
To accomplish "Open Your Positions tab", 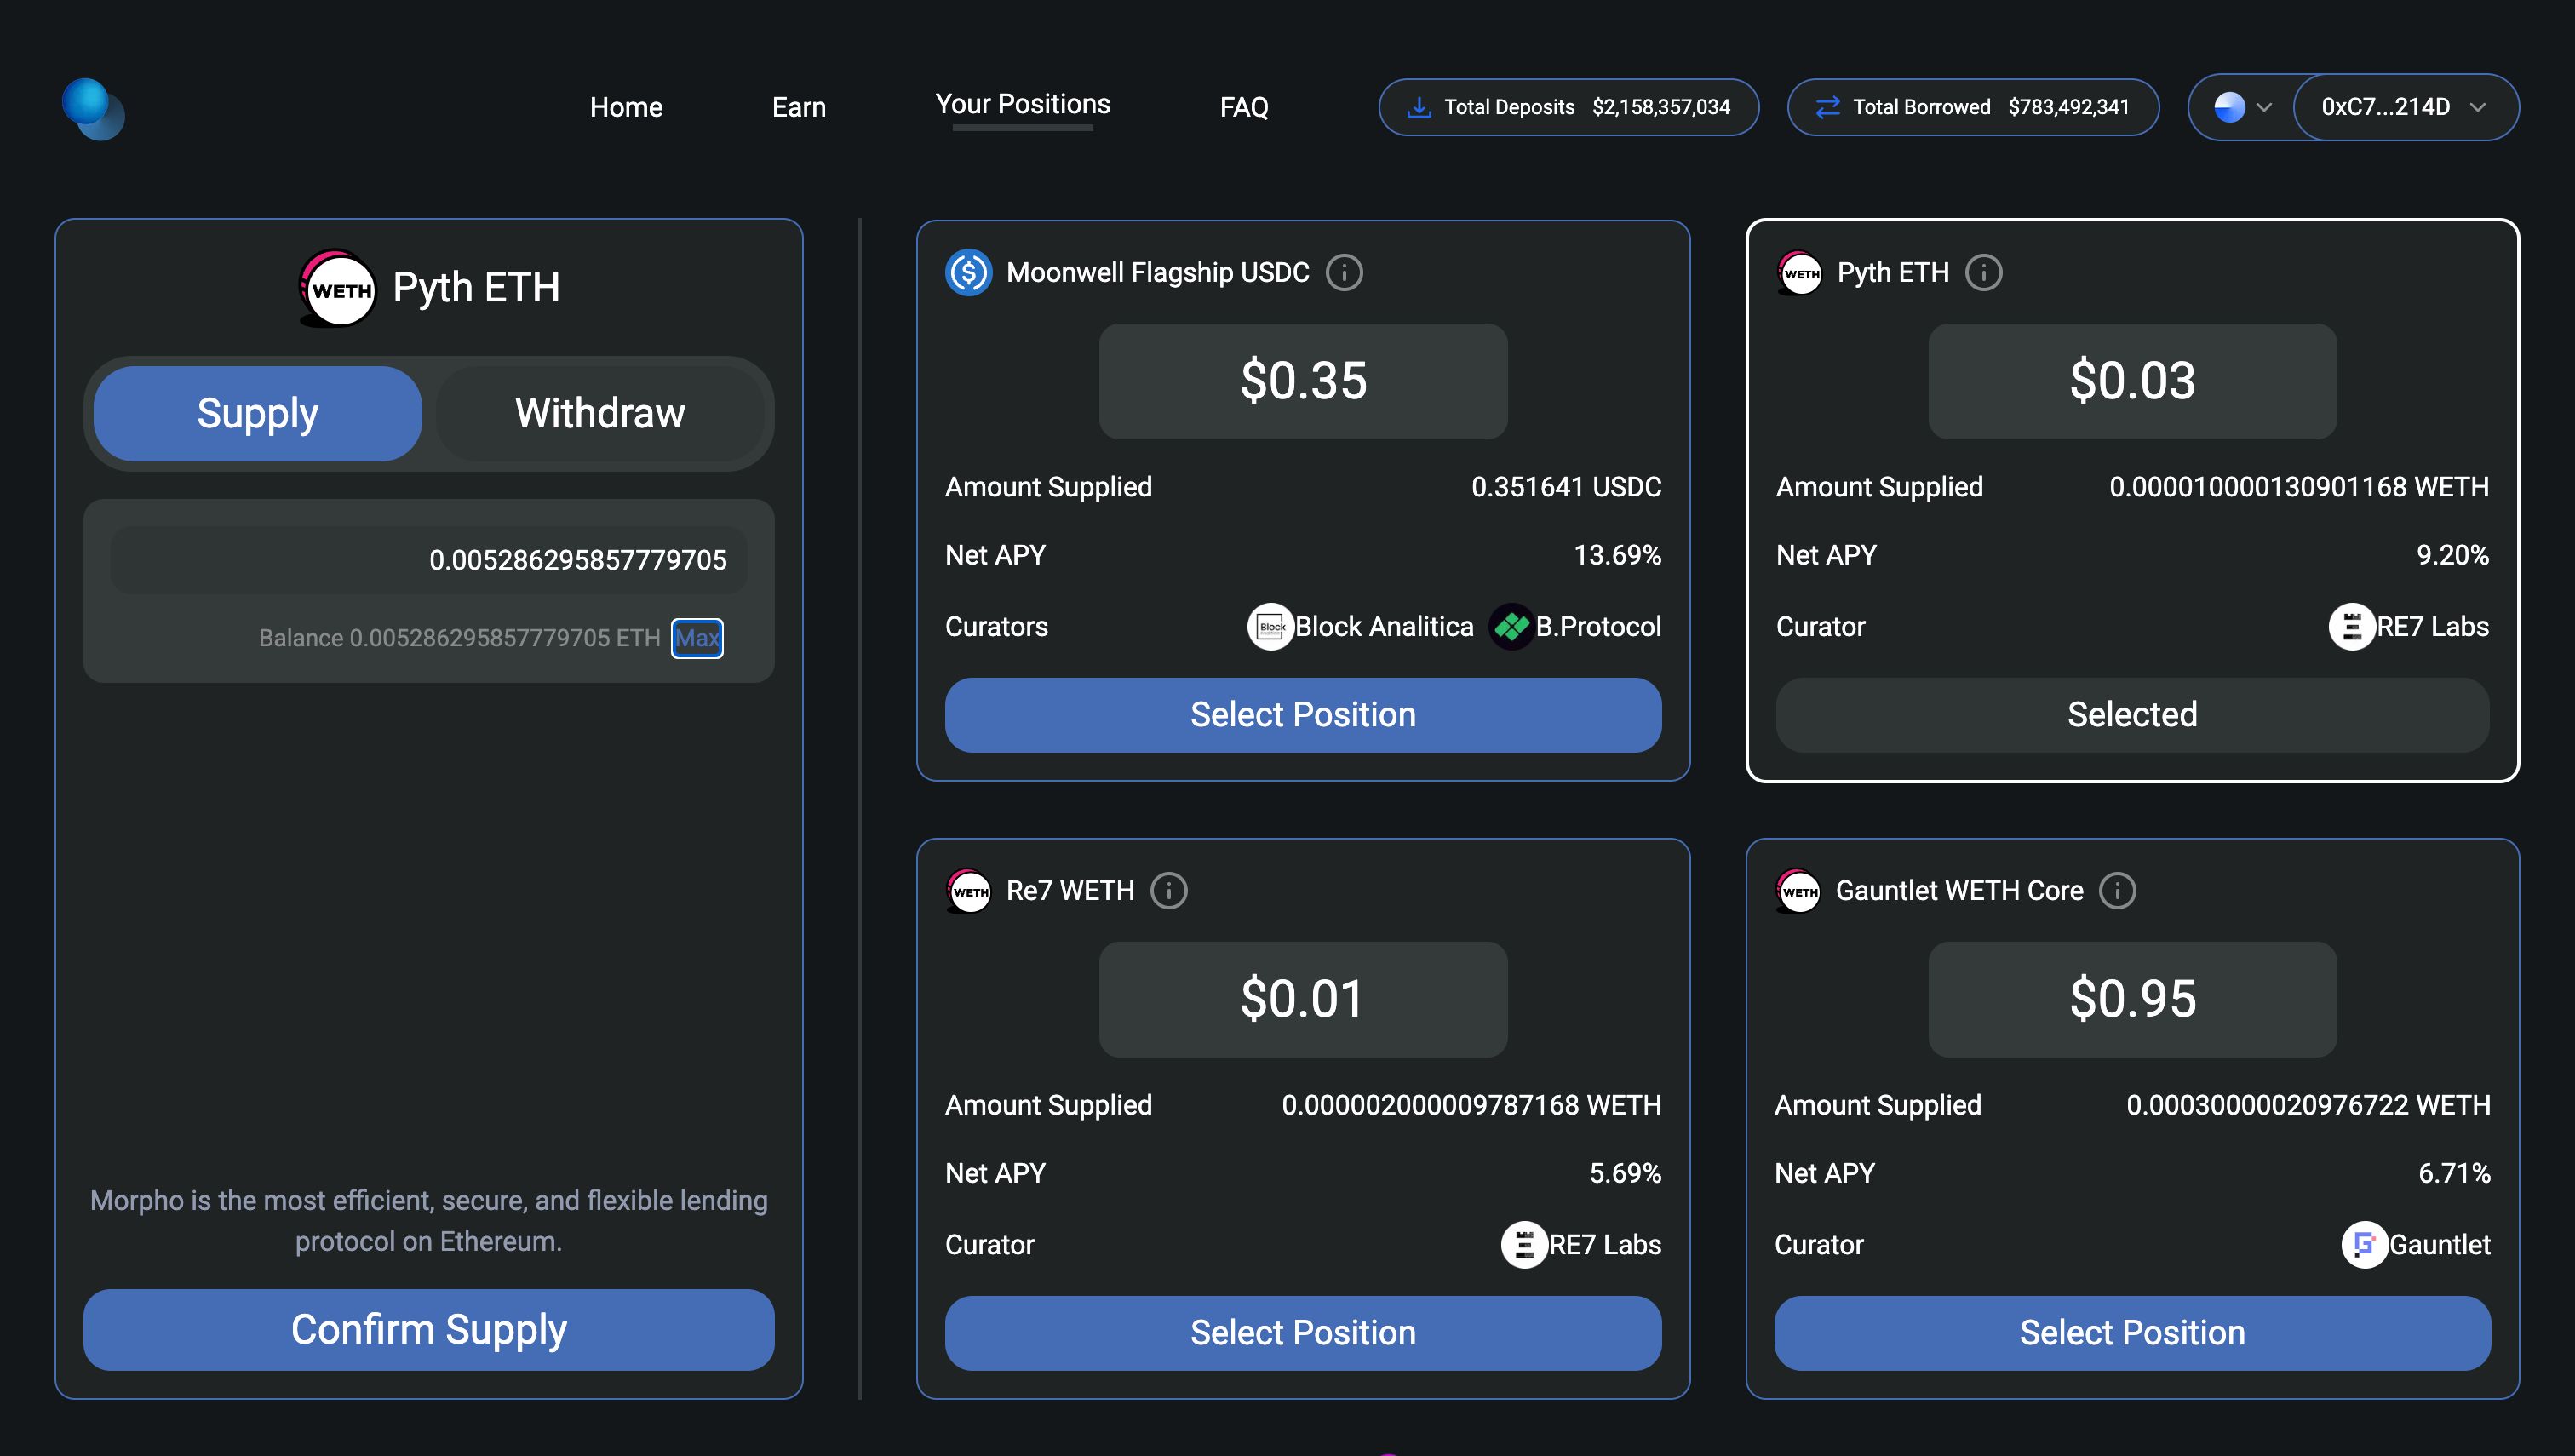I will click(1022, 104).
